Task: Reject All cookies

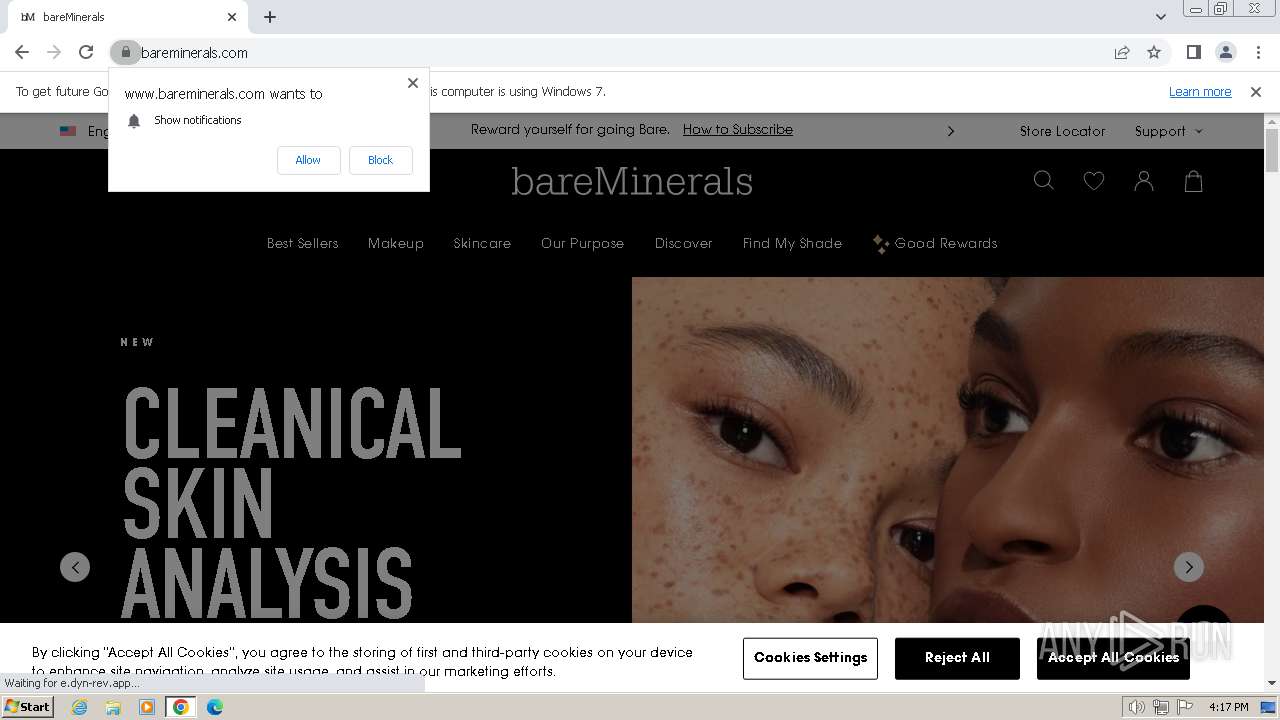Action: [957, 658]
